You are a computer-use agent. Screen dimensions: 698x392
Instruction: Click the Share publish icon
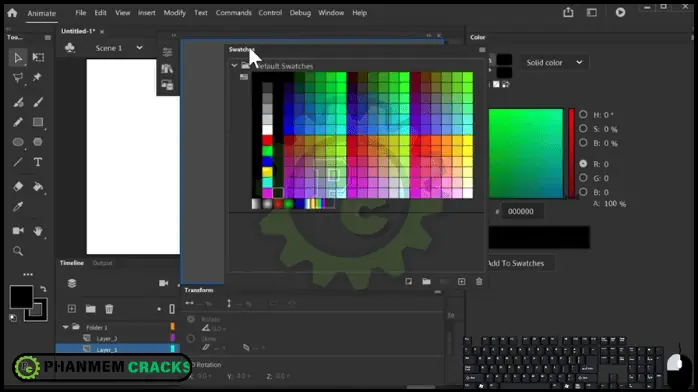pyautogui.click(x=568, y=12)
